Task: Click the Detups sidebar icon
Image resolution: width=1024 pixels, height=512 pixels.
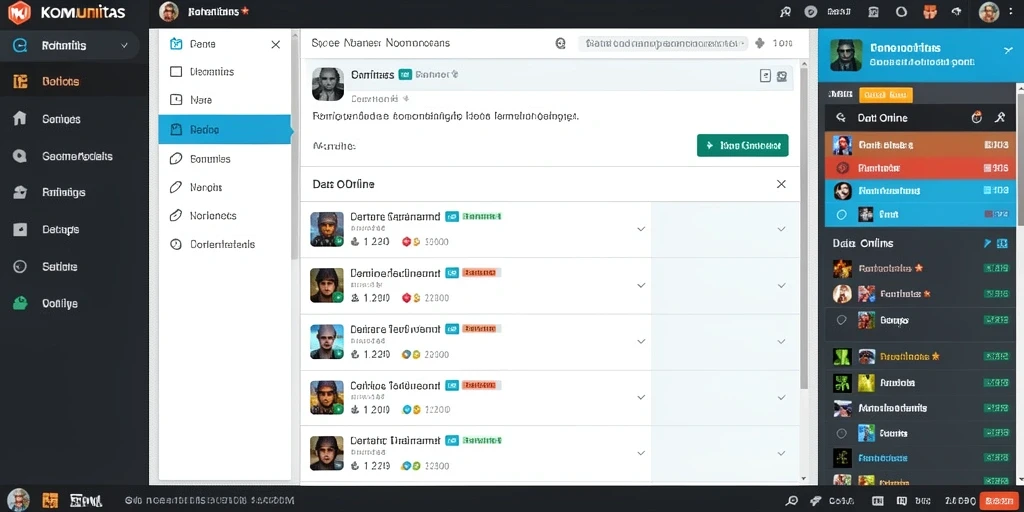Action: click(20, 229)
